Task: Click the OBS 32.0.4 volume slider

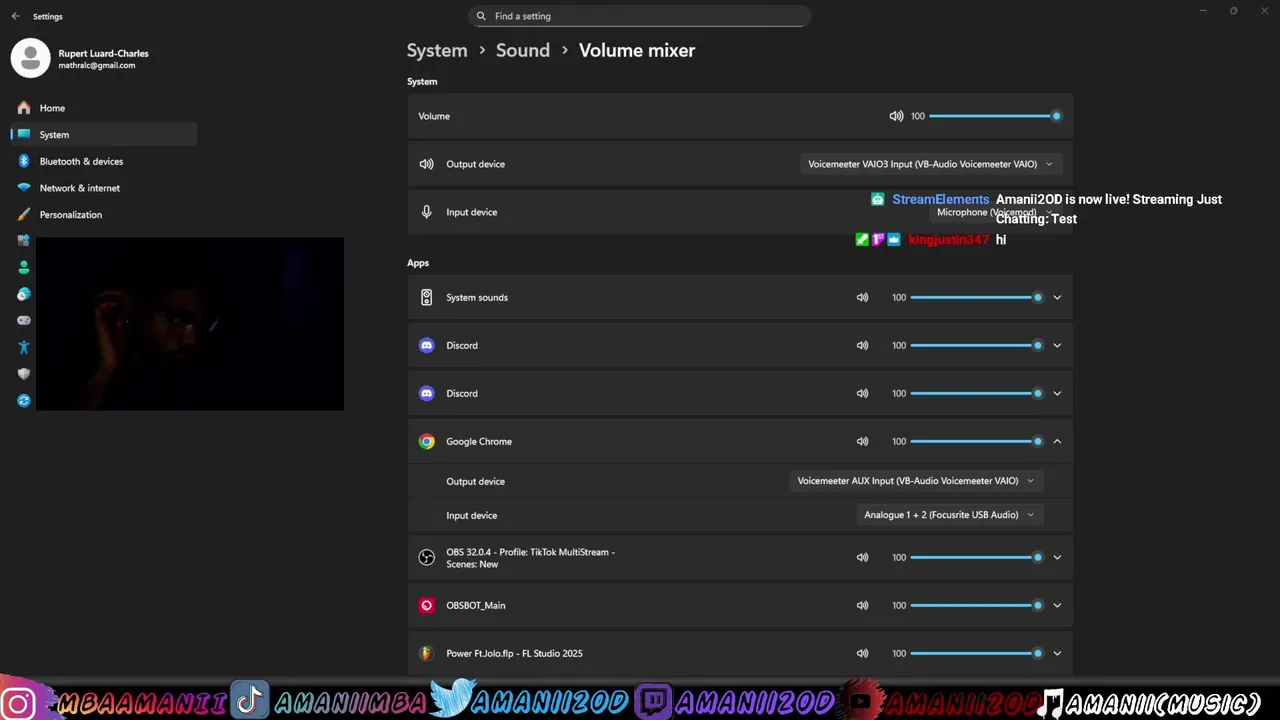Action: click(x=975, y=557)
